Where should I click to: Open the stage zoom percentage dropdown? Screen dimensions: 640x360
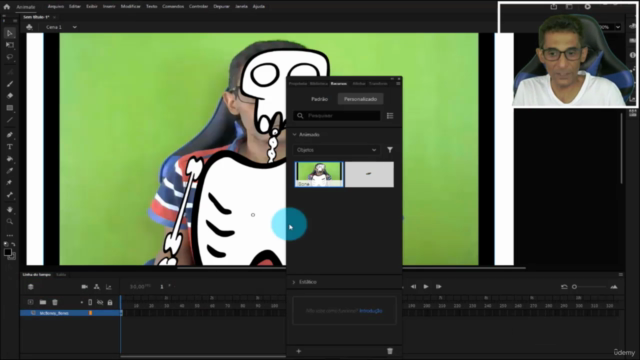(x=618, y=27)
